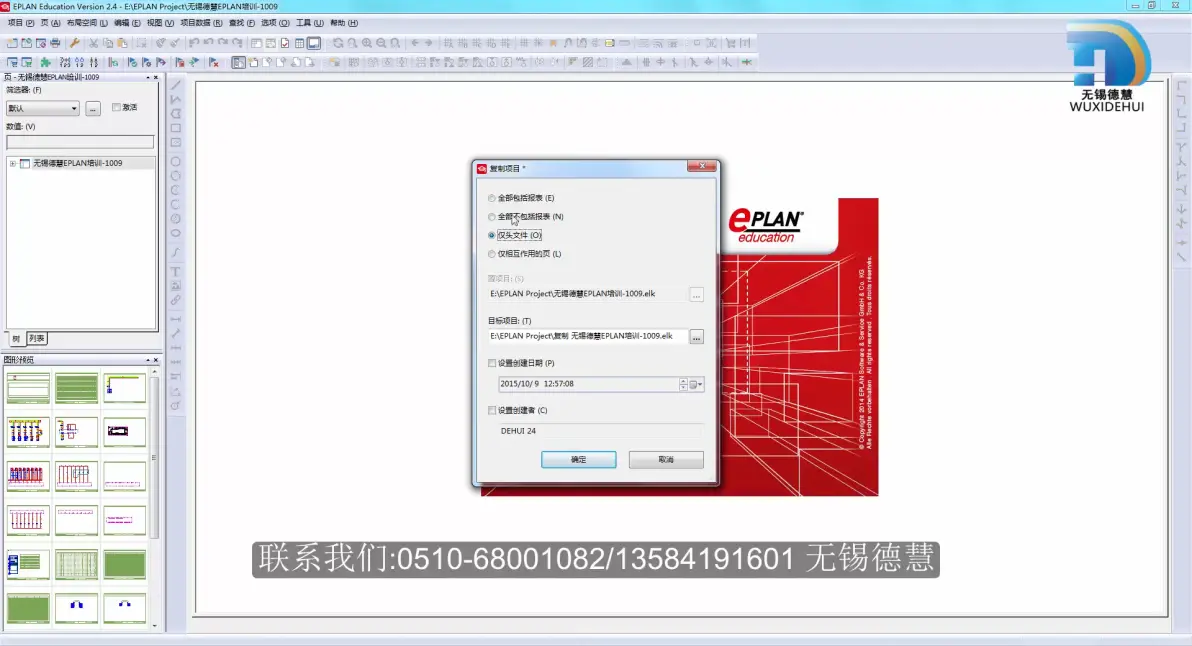This screenshot has width=1192, height=646.
Task: Click the print icon in top toolbar
Action: click(x=55, y=43)
